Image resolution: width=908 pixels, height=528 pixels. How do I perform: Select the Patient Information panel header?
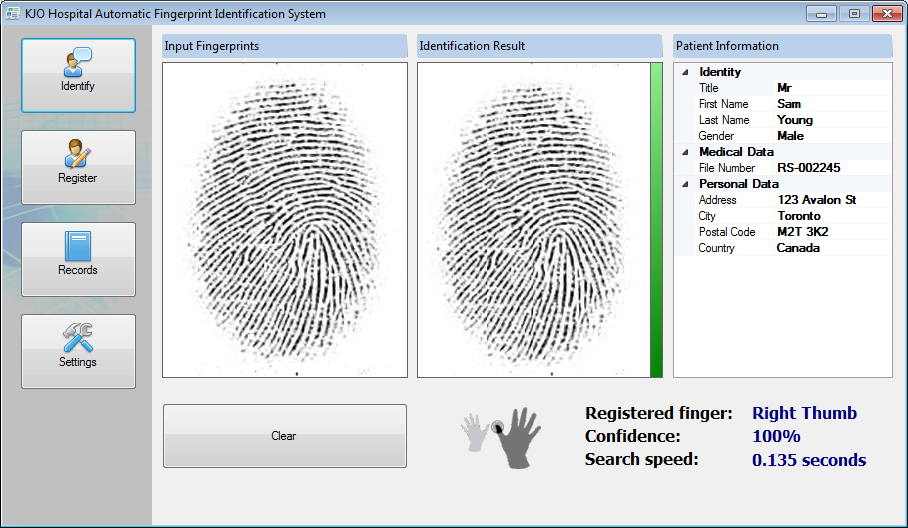pos(782,46)
